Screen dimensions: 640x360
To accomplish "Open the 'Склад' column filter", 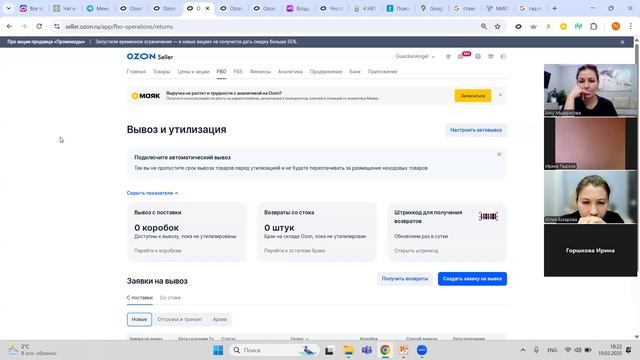I will coord(299,338).
